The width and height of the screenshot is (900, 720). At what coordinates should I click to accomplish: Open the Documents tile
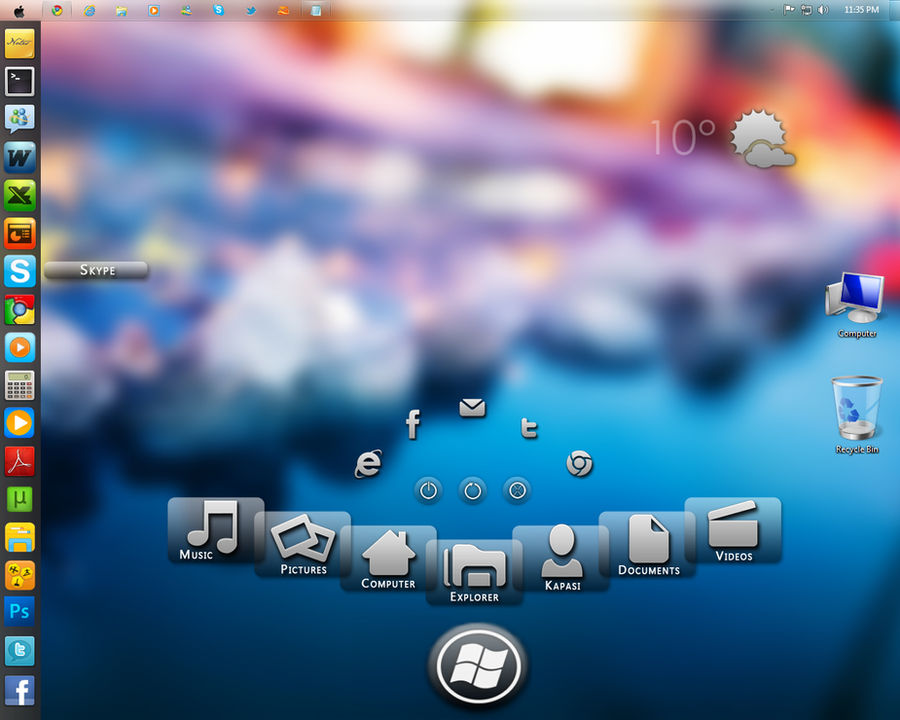coord(647,544)
